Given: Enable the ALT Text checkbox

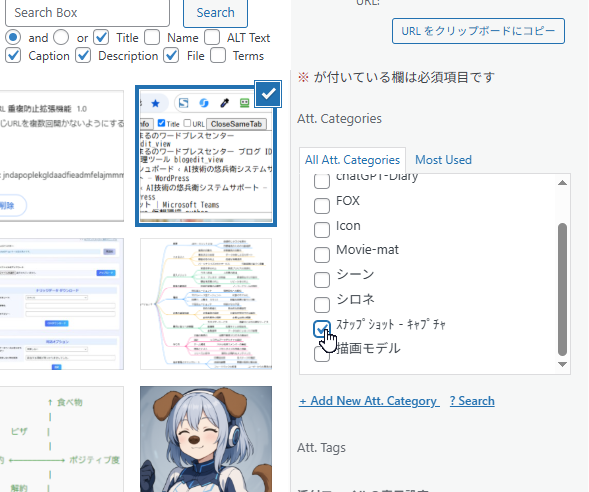Looking at the screenshot, I should coord(212,37).
